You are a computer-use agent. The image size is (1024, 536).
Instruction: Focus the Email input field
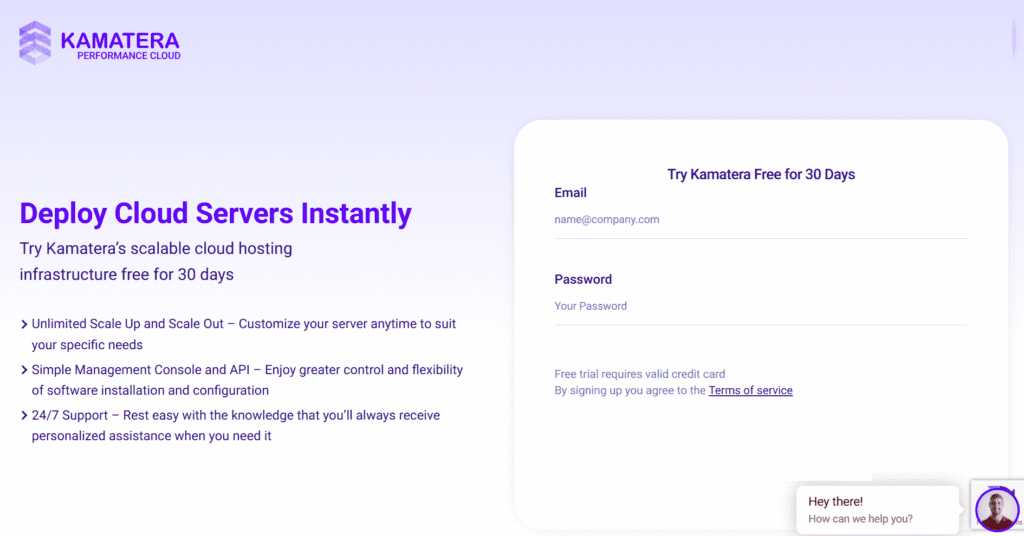[x=760, y=220]
